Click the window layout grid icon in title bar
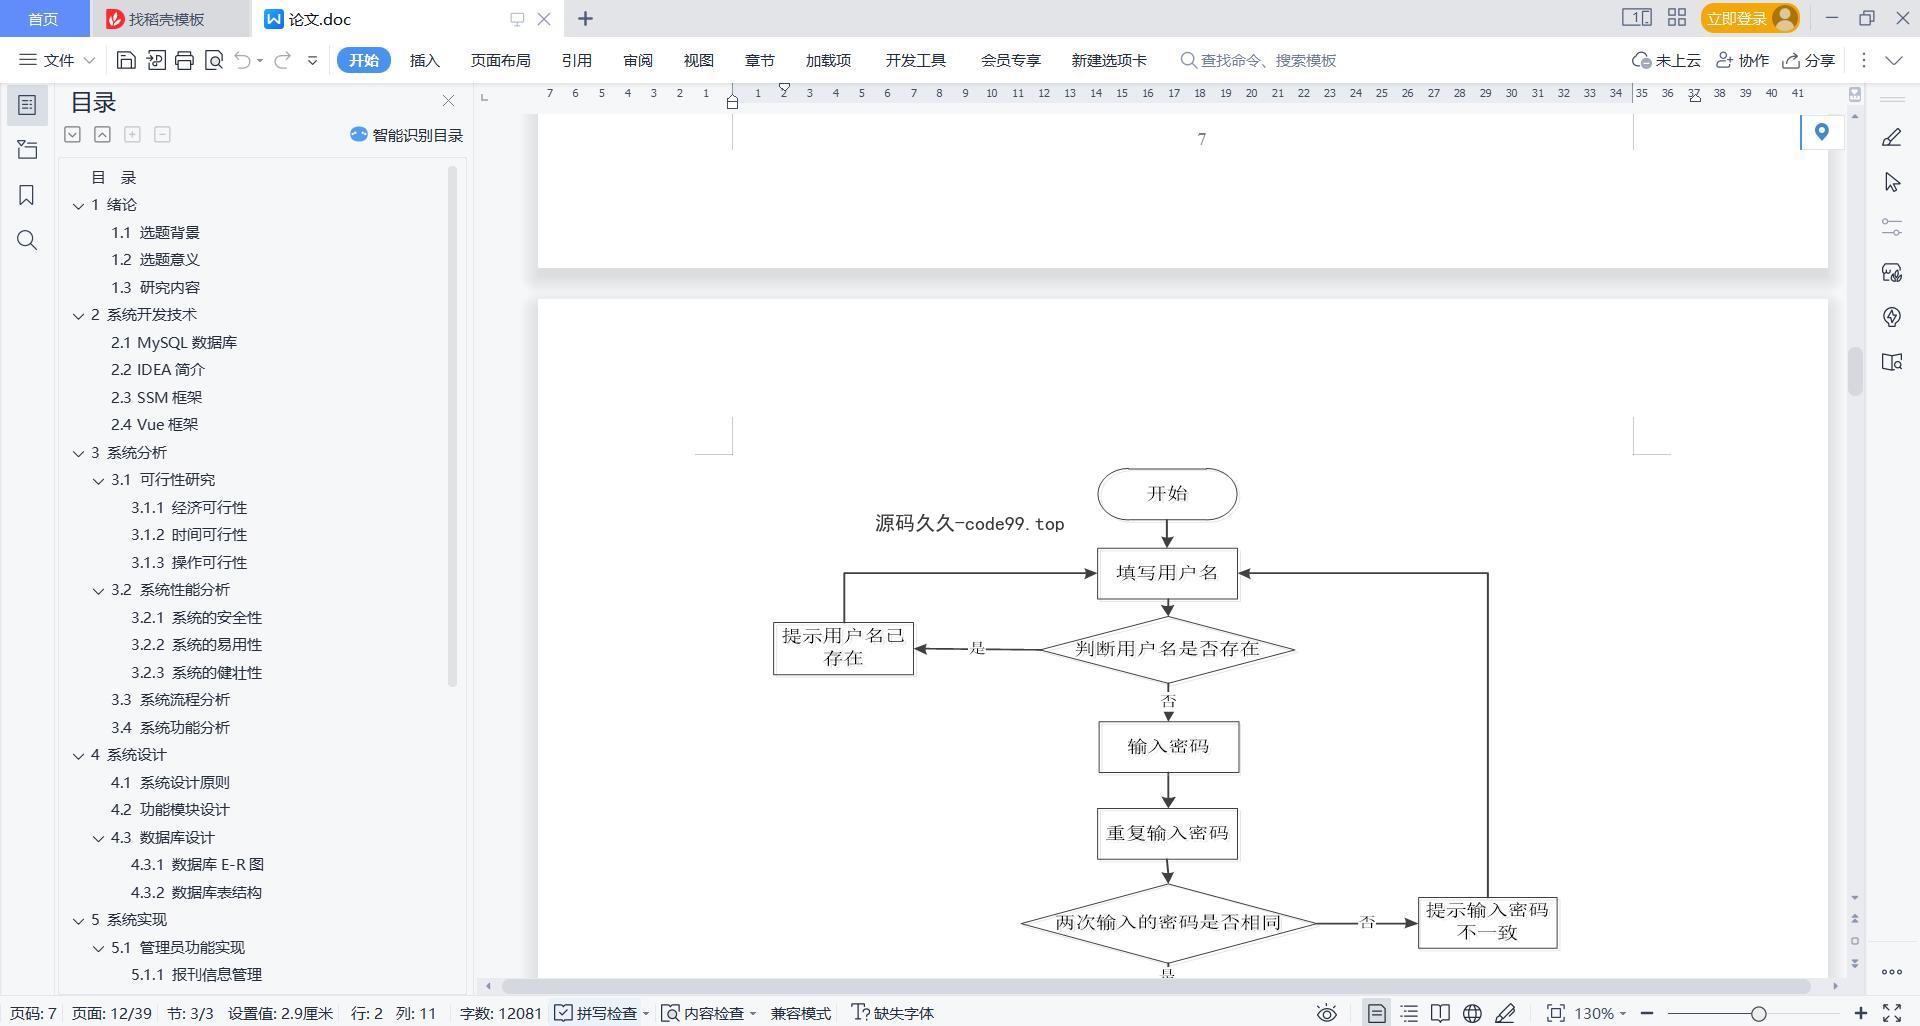The width and height of the screenshot is (1920, 1026). [1677, 18]
